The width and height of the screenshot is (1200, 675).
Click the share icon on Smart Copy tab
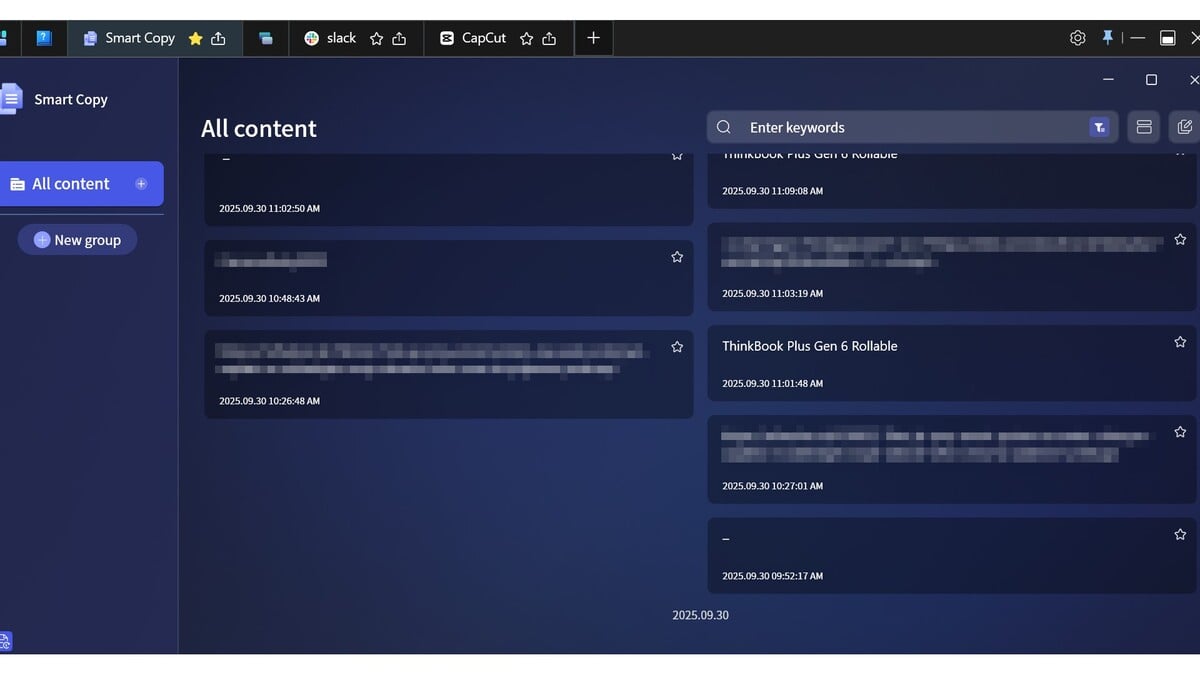tap(218, 38)
